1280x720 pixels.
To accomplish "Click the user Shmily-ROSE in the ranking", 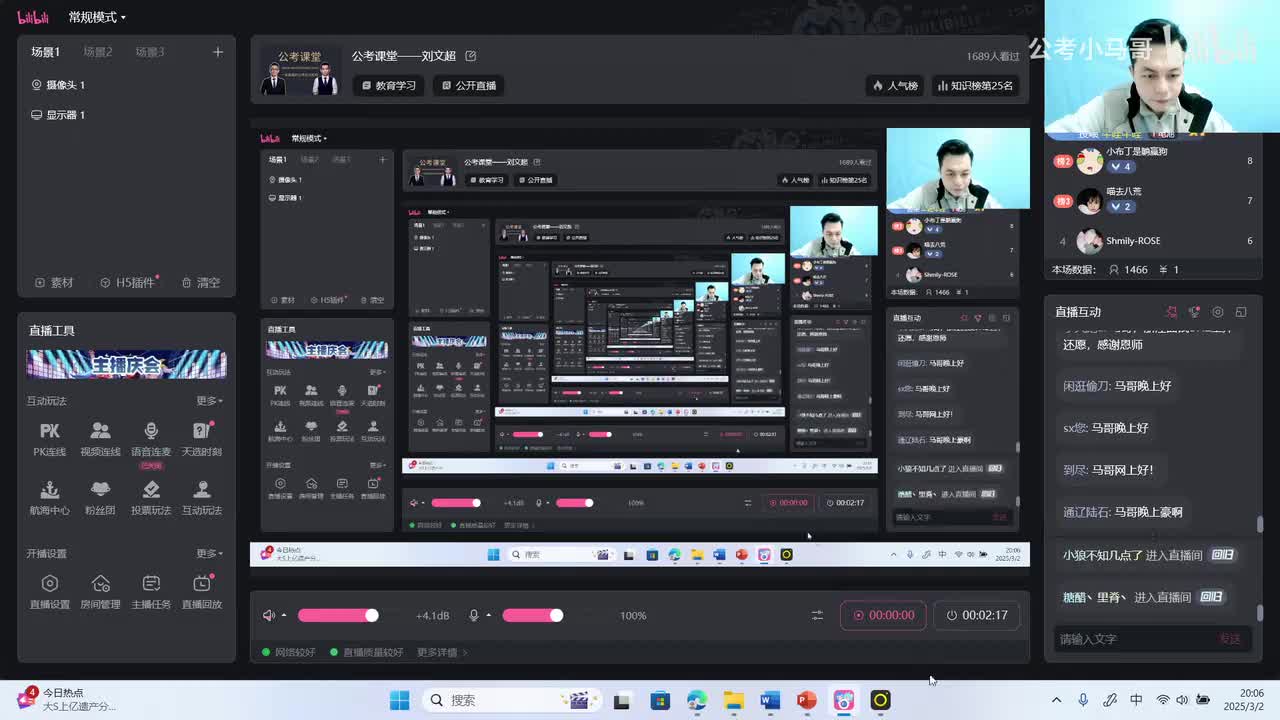I will pos(1133,241).
